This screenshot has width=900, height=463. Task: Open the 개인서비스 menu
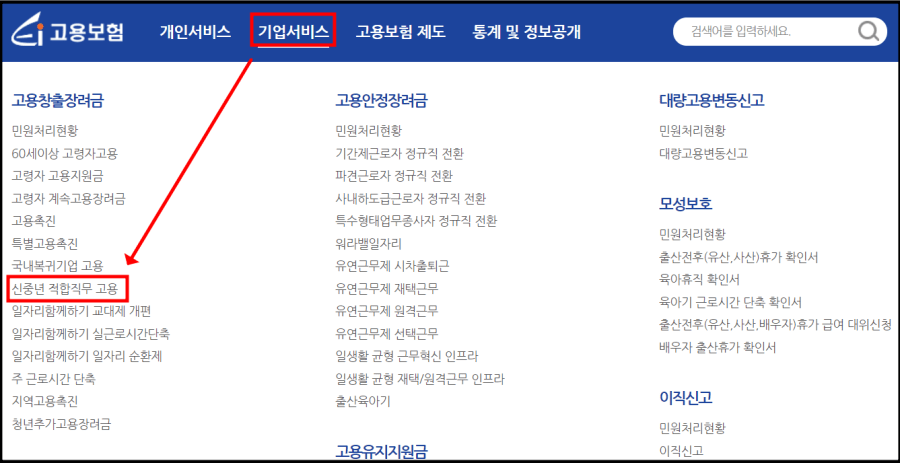[195, 32]
